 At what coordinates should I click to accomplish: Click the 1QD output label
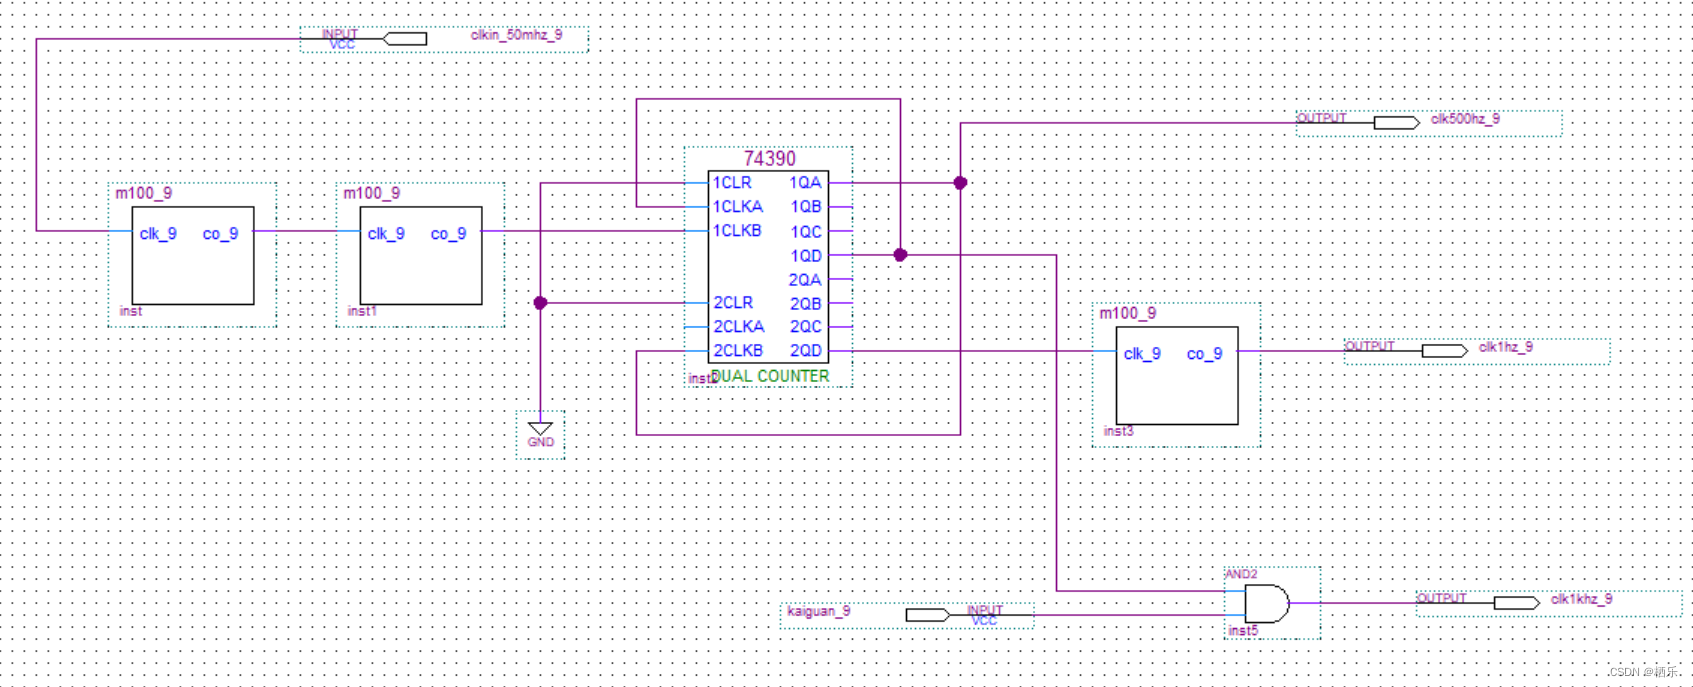tap(806, 256)
